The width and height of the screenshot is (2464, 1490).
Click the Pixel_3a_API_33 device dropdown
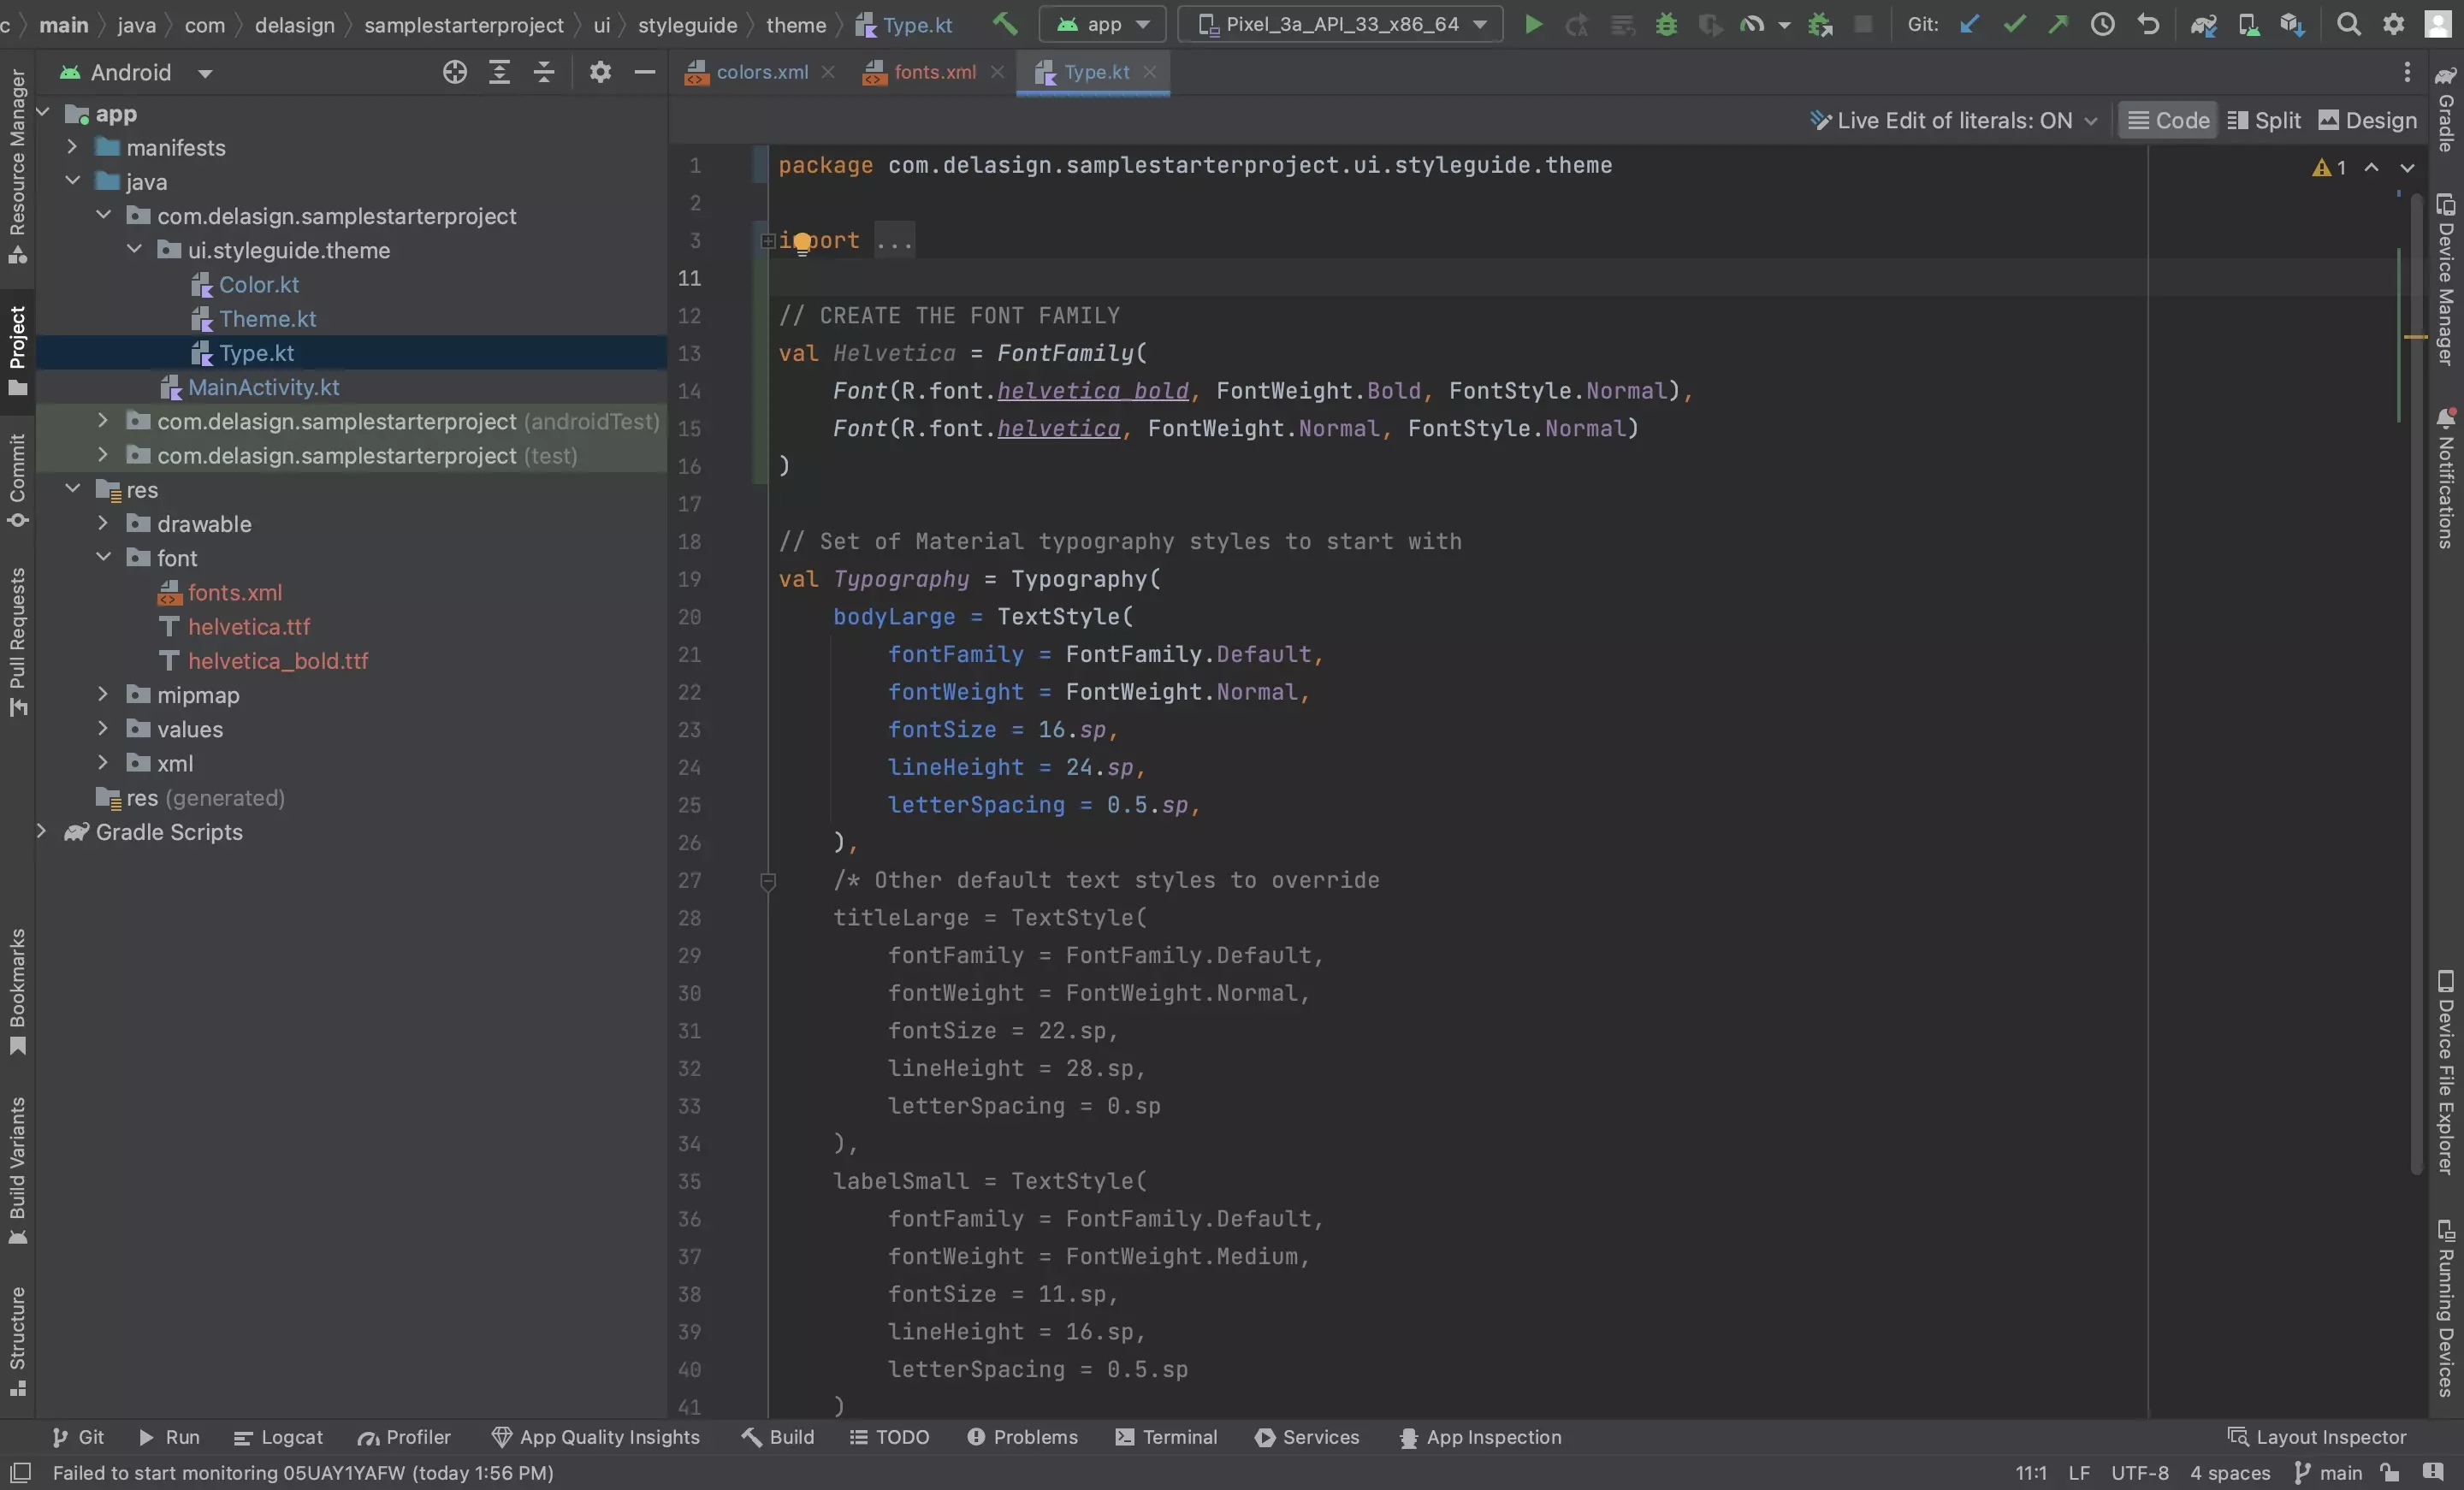[x=1342, y=23]
